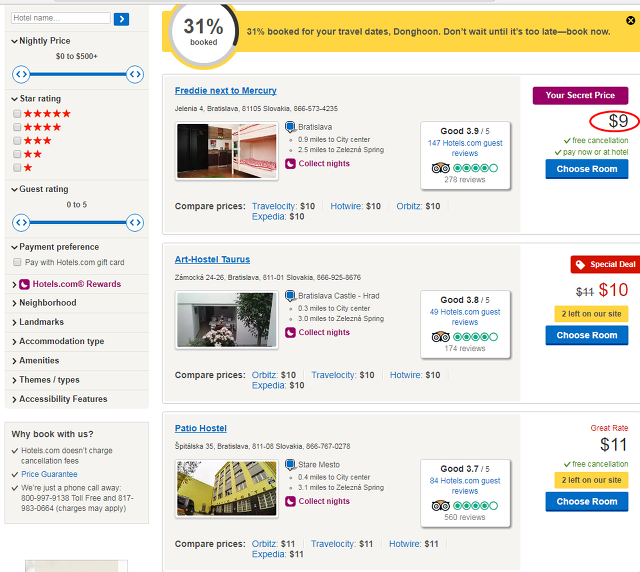Submit hotel name search arrow button
Viewport: 640px width, 572px height.
tap(121, 19)
